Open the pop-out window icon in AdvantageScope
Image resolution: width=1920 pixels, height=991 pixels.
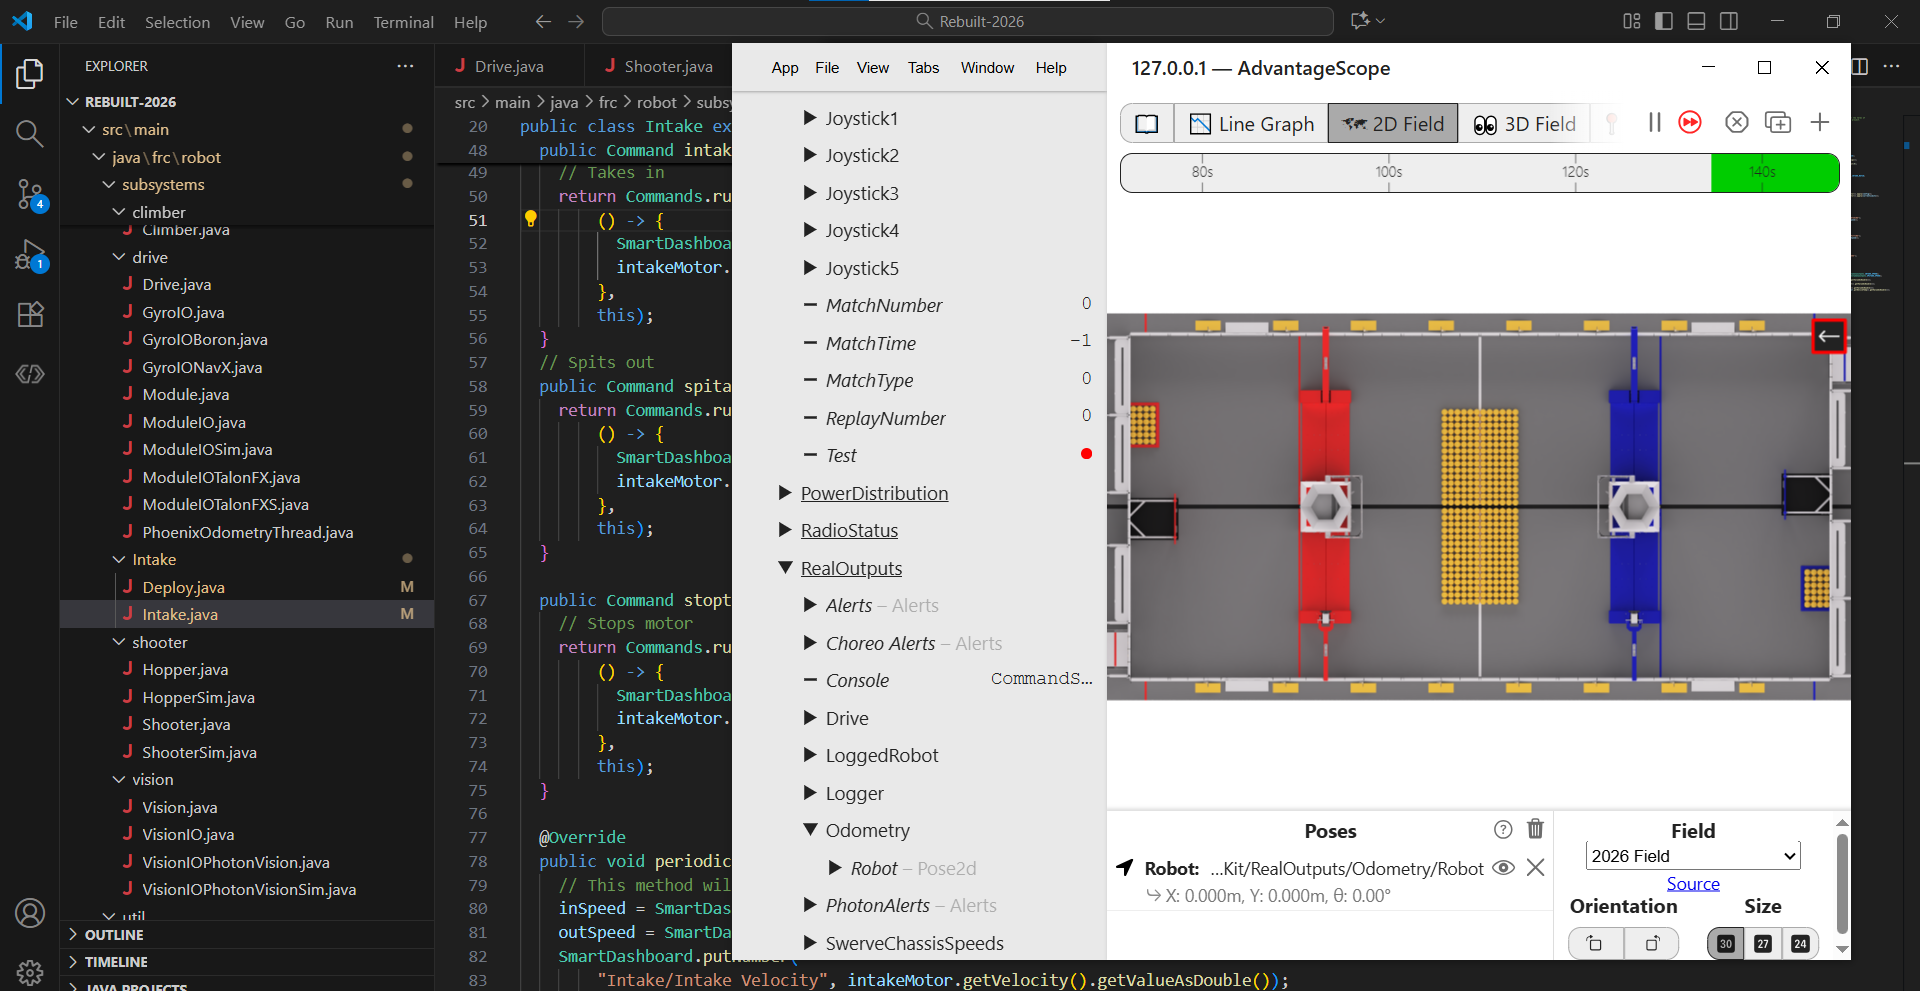[1778, 122]
